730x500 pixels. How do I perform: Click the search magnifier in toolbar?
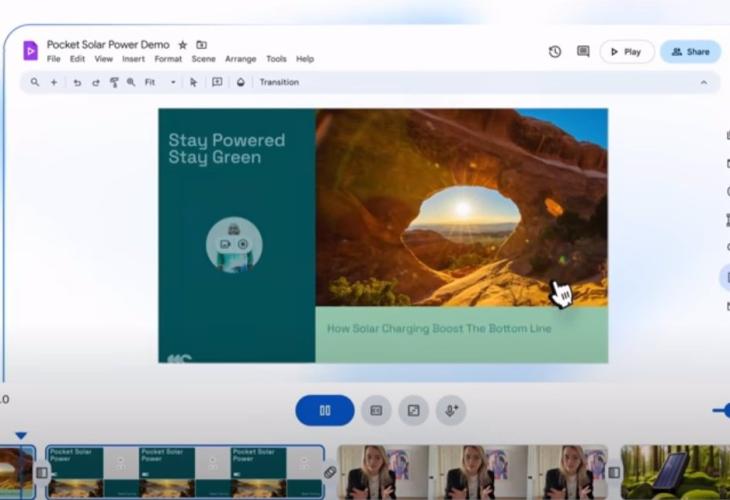(35, 83)
